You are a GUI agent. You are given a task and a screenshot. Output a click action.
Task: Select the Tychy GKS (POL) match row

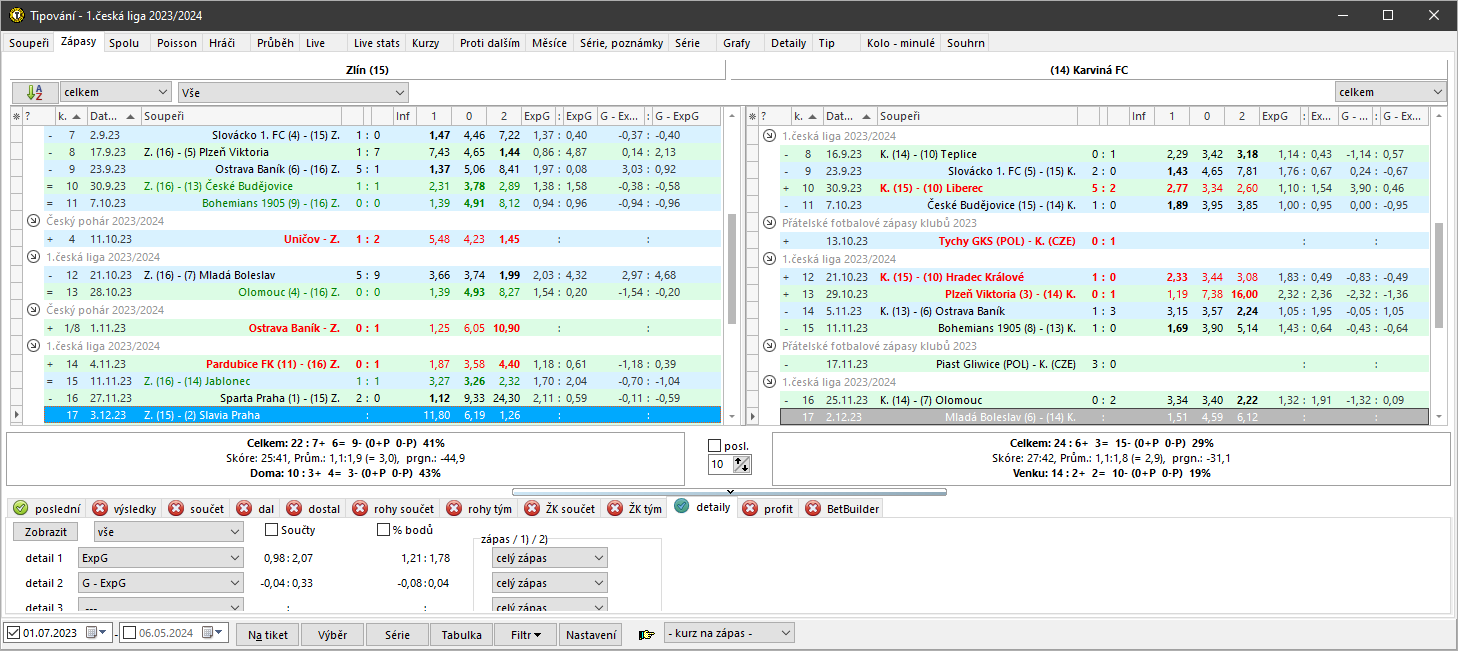click(x=1104, y=242)
